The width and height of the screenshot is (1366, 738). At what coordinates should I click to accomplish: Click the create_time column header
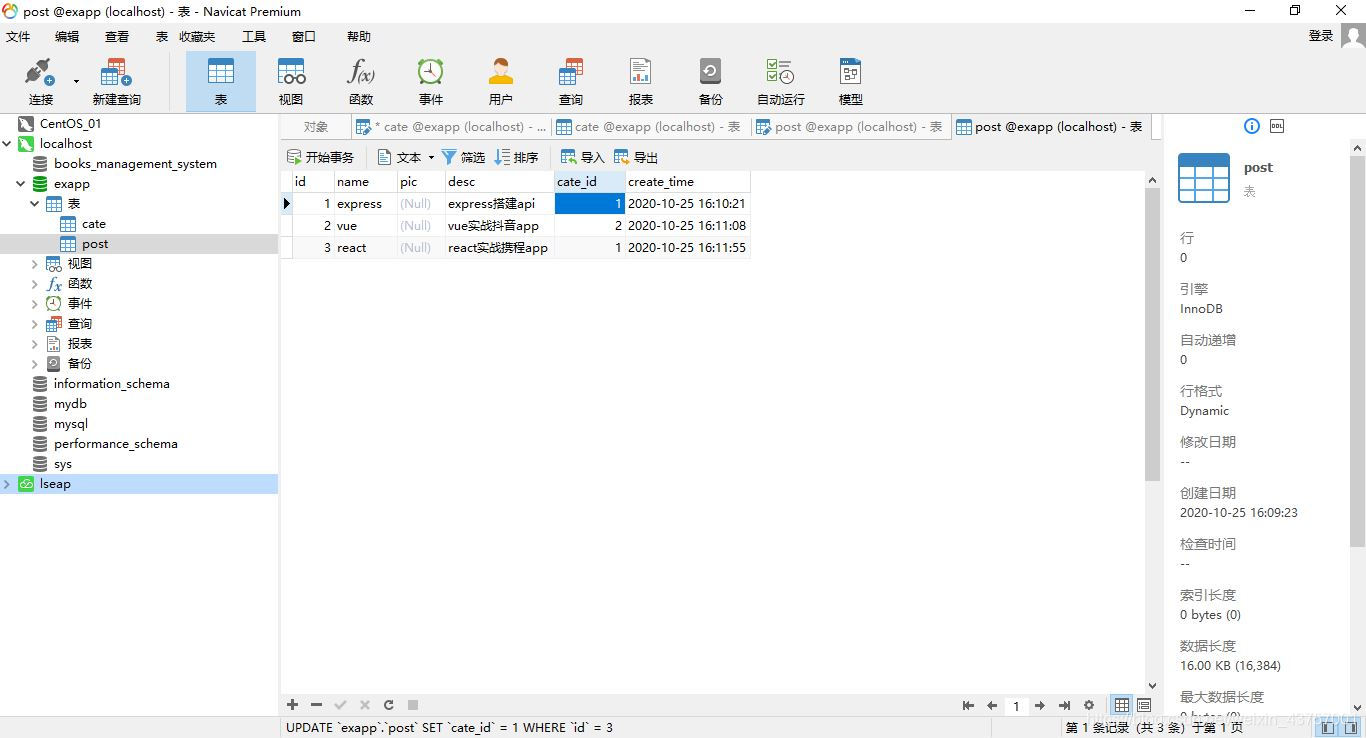tap(687, 182)
